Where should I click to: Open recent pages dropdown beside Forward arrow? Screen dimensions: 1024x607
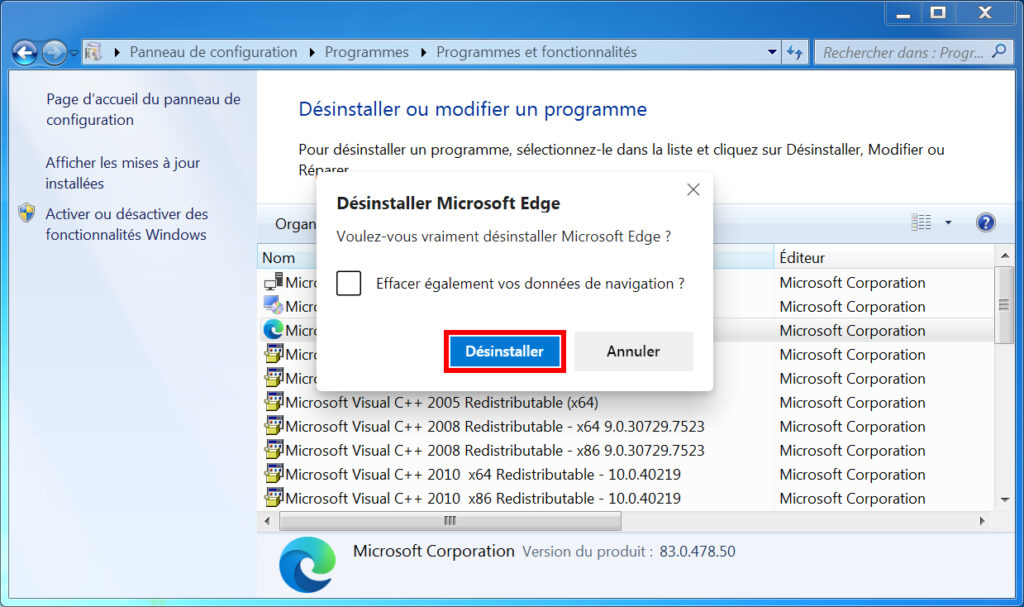(x=74, y=53)
